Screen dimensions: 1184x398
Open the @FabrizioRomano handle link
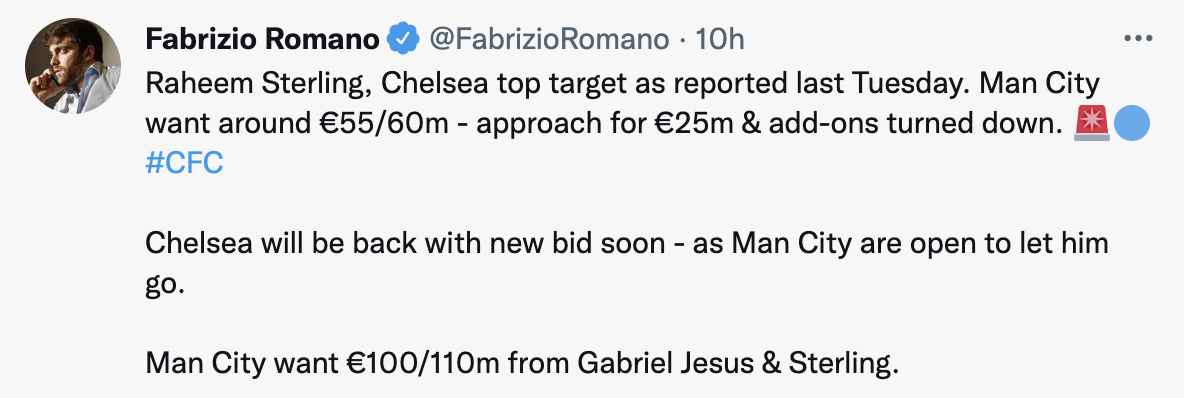click(549, 39)
